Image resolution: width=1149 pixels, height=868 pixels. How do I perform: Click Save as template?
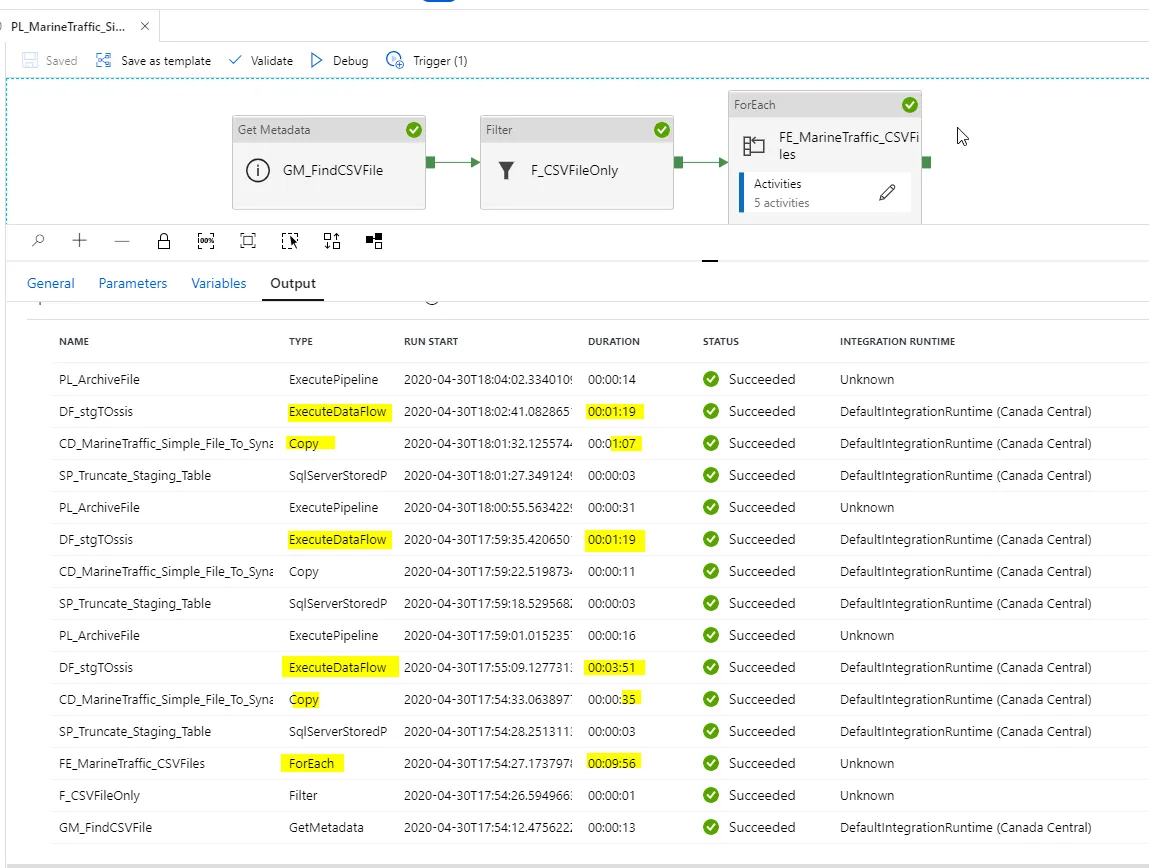(x=153, y=61)
